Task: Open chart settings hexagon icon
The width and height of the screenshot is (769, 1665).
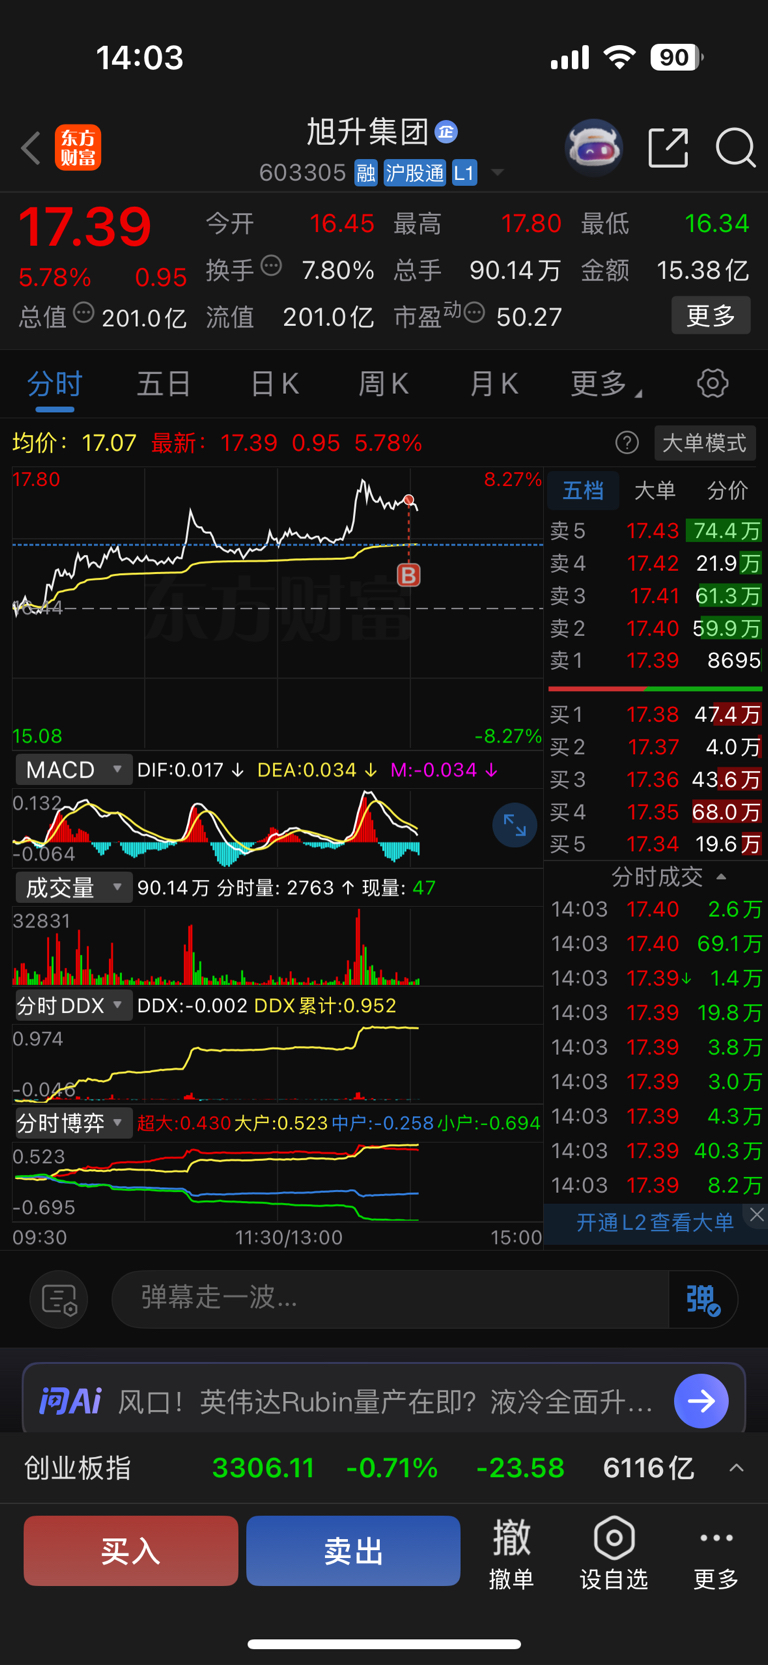Action: point(712,383)
